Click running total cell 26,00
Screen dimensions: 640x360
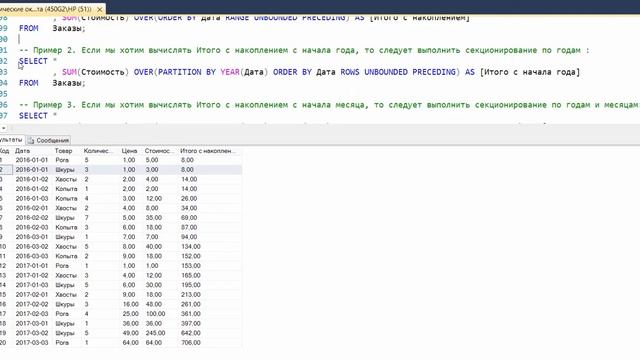pyautogui.click(x=189, y=198)
